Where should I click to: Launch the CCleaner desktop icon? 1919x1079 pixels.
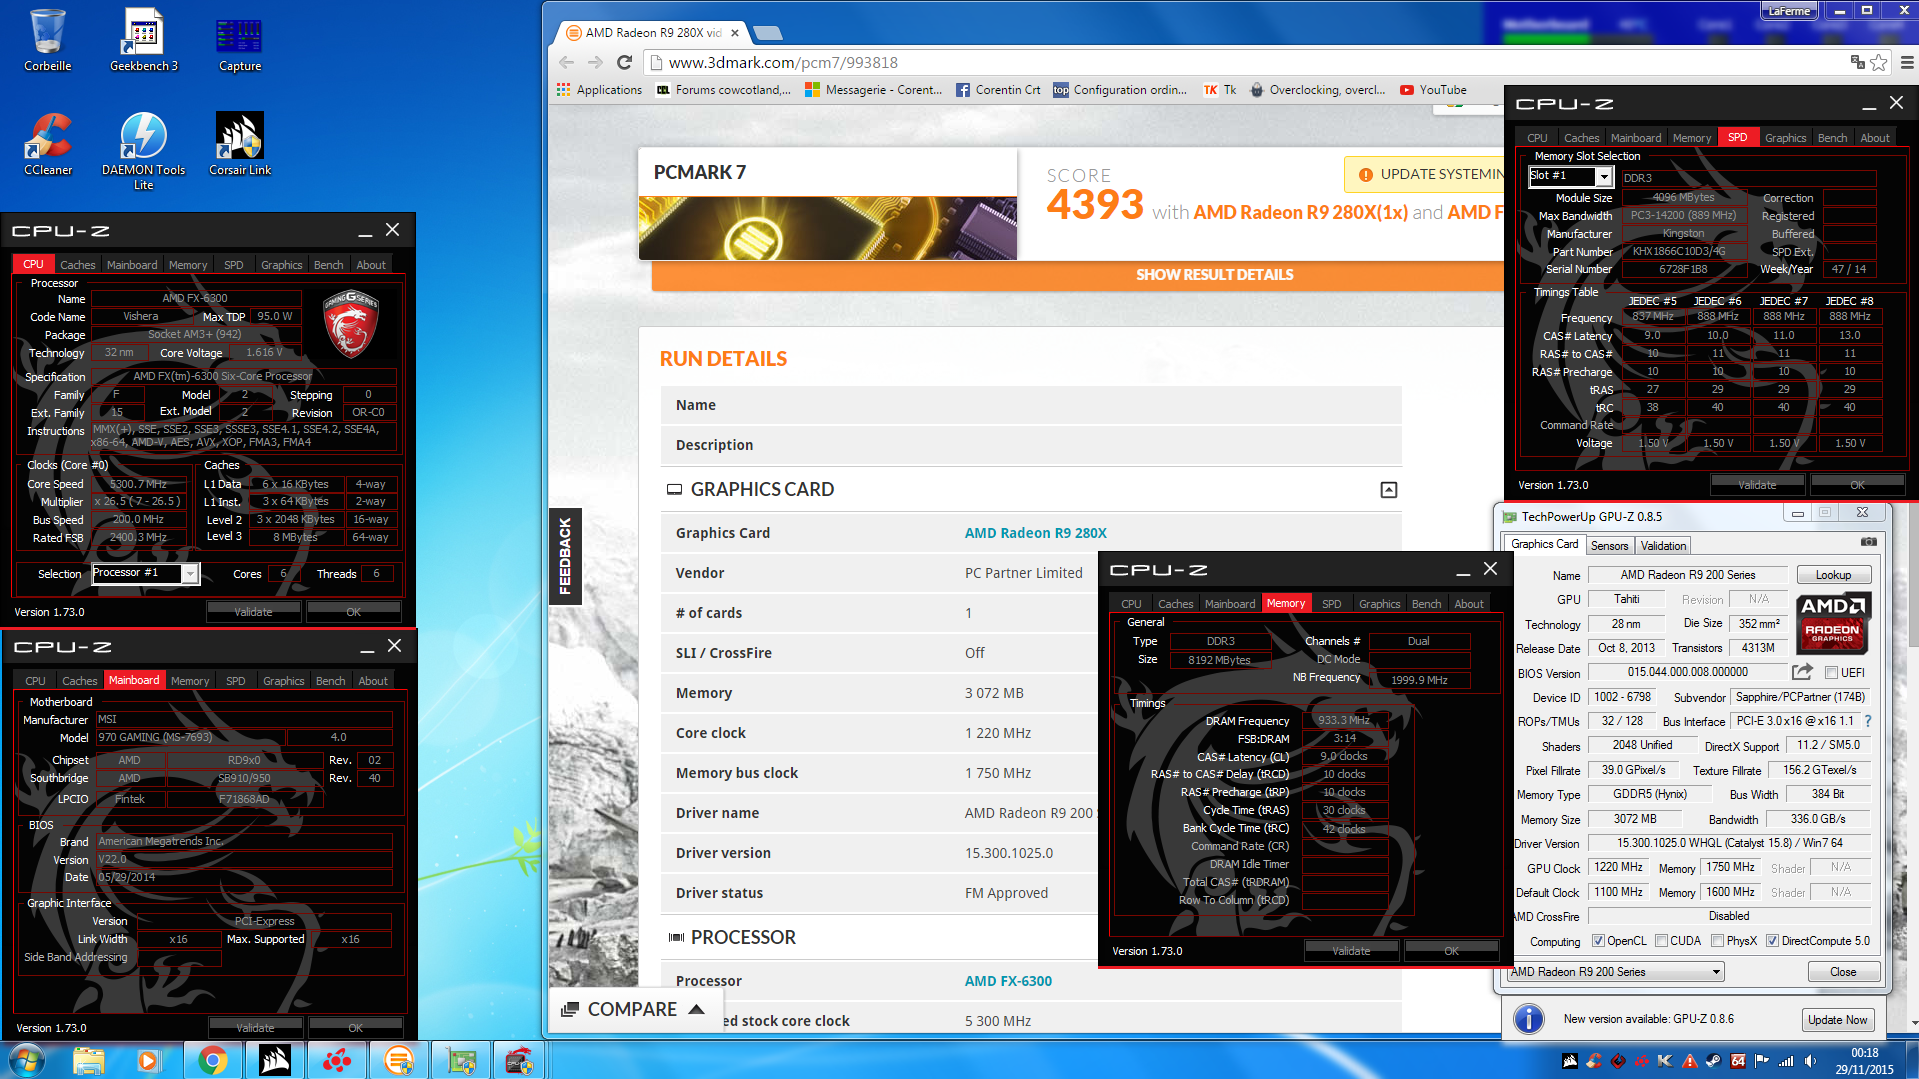[x=48, y=144]
